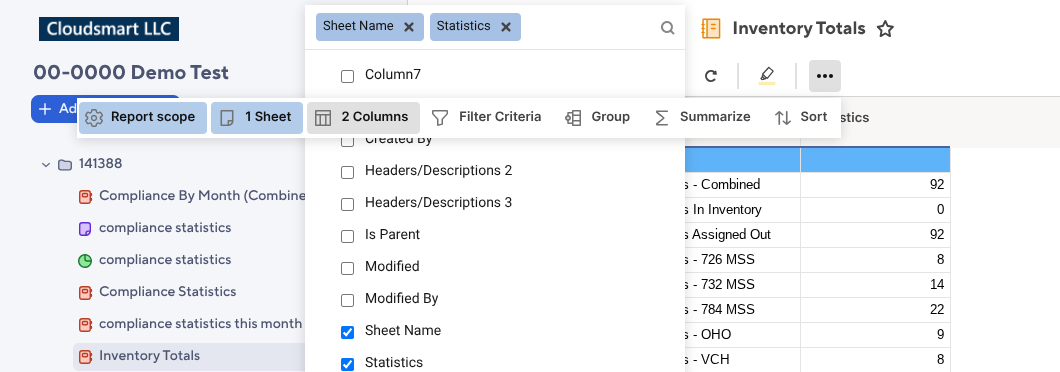Open the green compliance statistics dashboard
Screen dimensions: 1060x372
click(155, 260)
